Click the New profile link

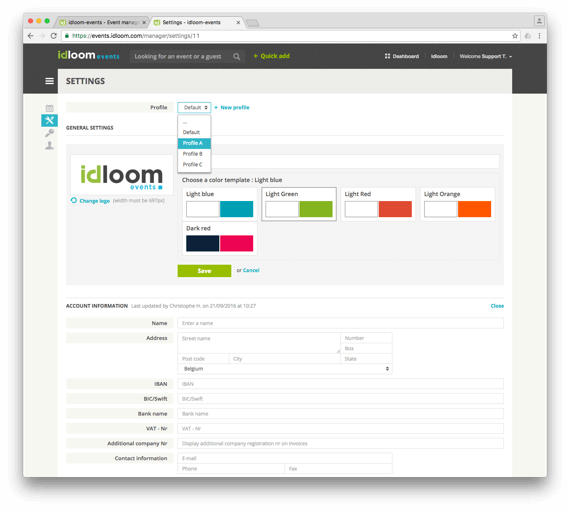coord(235,107)
